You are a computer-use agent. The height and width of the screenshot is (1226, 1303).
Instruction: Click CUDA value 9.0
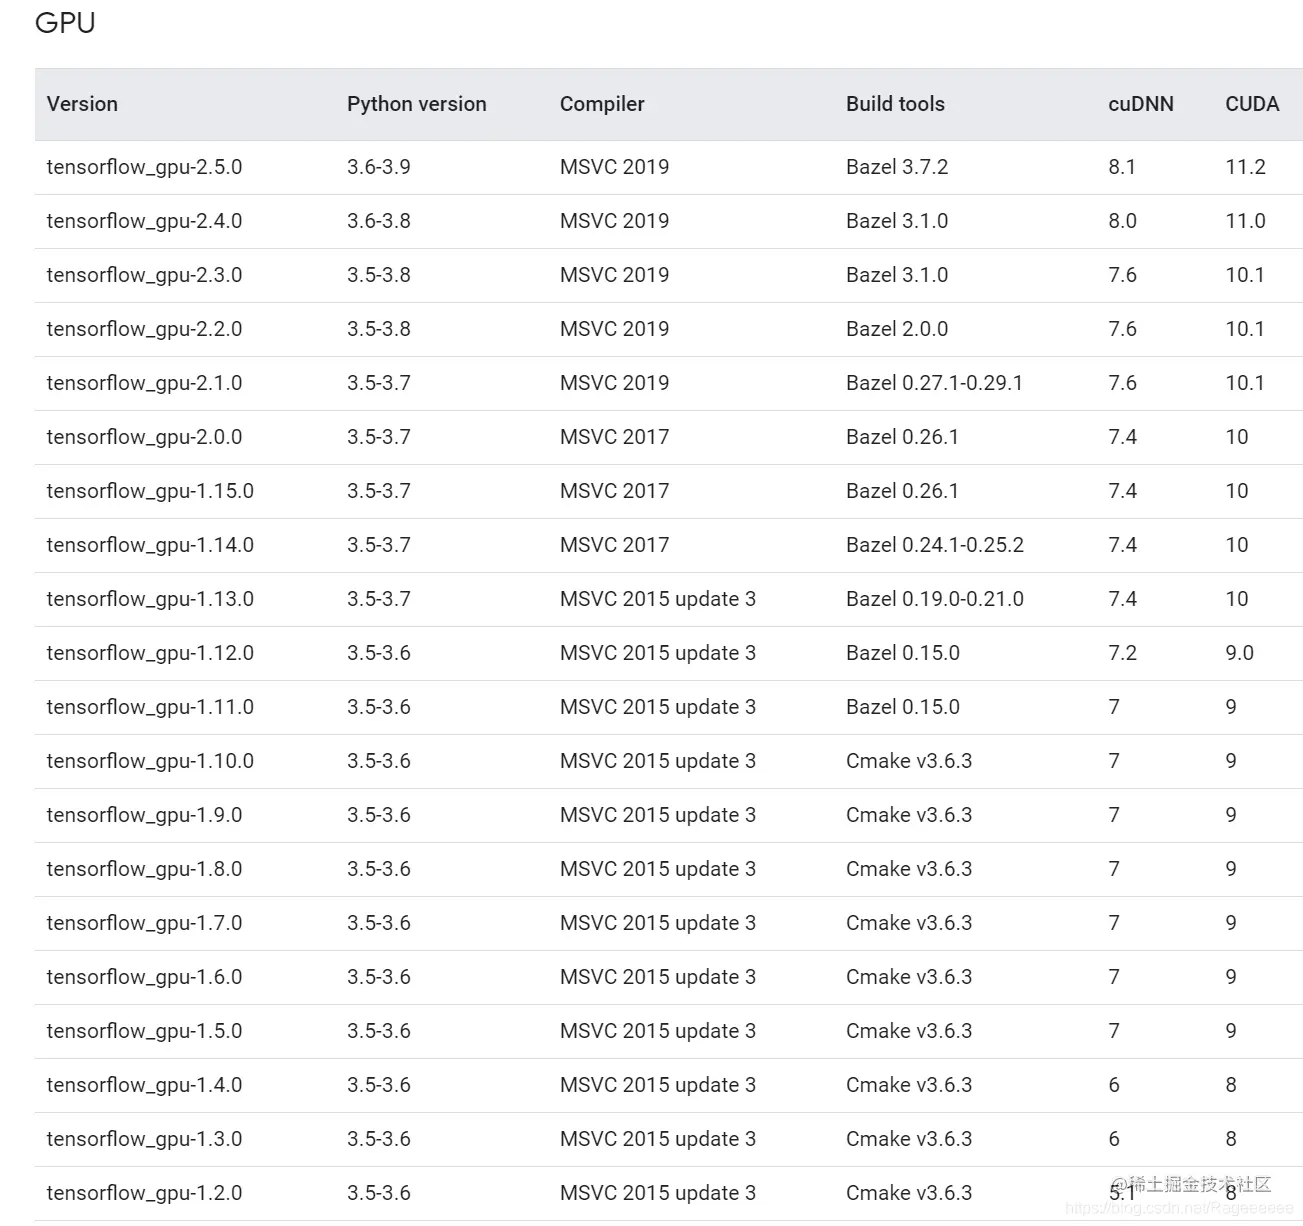click(1239, 653)
